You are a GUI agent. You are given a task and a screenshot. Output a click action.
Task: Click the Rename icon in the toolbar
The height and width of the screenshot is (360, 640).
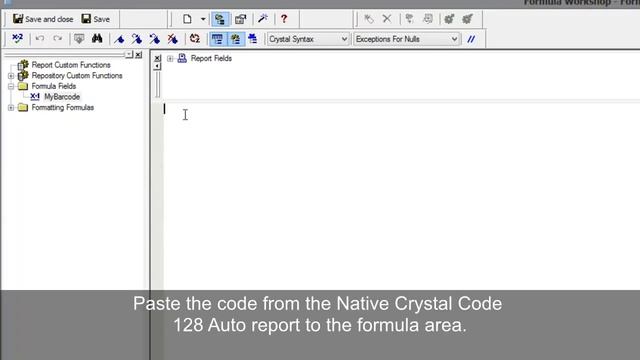click(369, 19)
